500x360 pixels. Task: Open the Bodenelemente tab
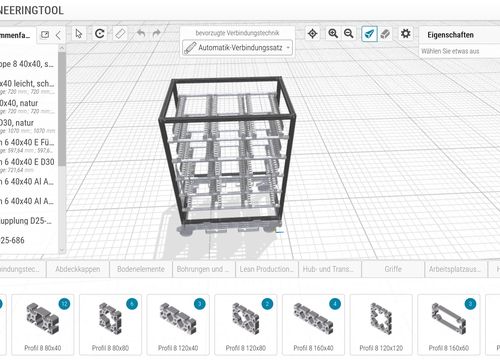click(x=141, y=269)
